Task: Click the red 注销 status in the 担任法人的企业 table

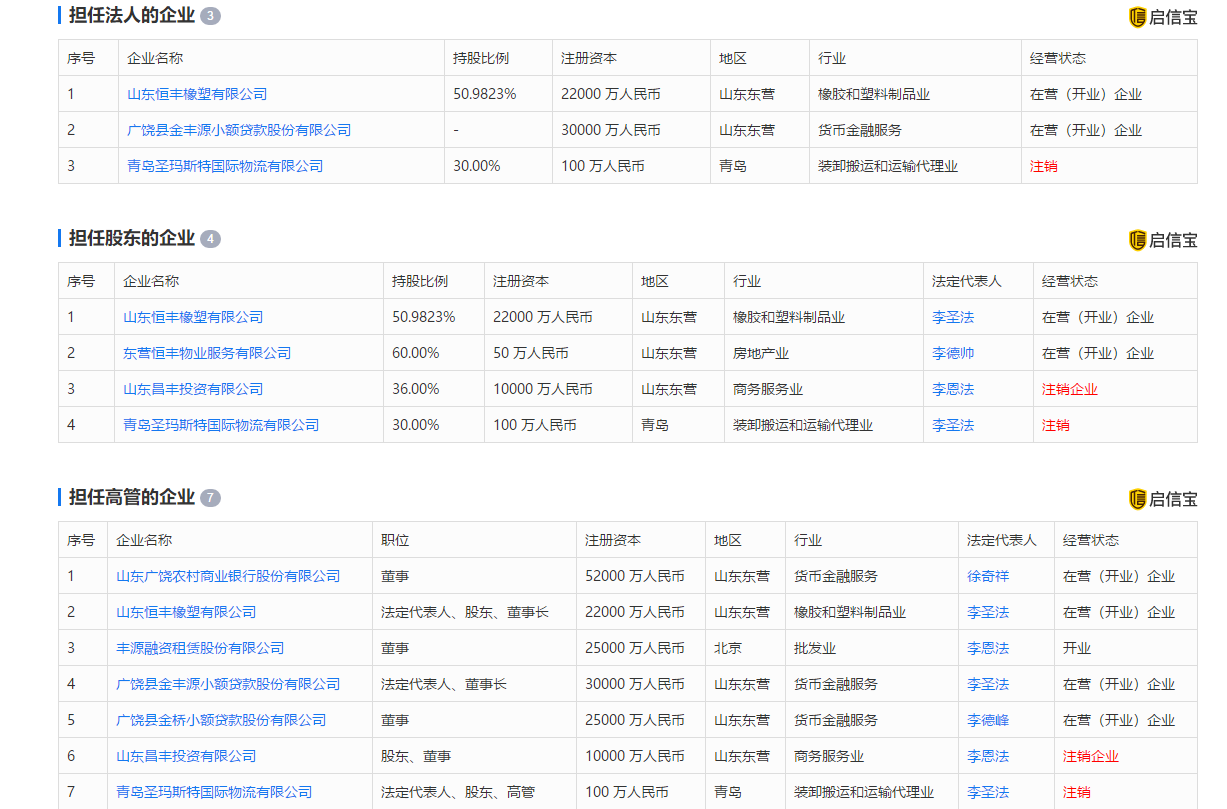Action: pos(1044,166)
